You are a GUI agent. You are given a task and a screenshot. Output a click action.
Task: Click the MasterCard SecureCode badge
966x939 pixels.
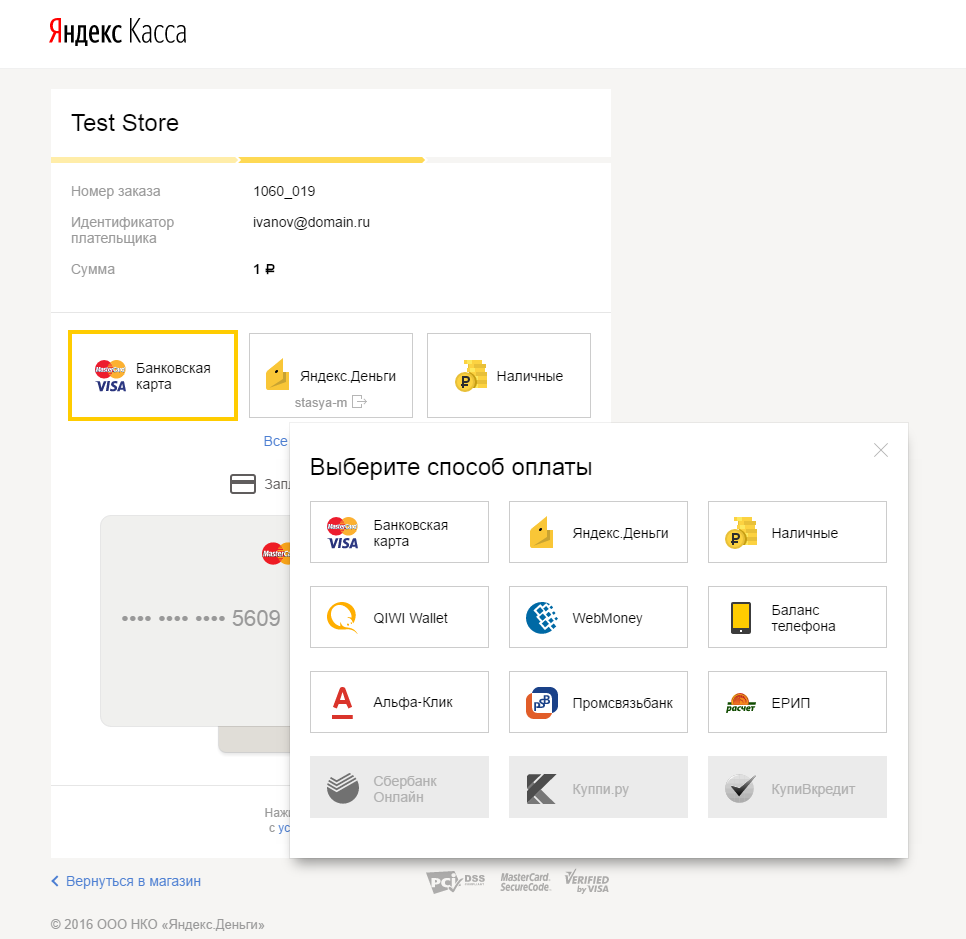click(525, 882)
